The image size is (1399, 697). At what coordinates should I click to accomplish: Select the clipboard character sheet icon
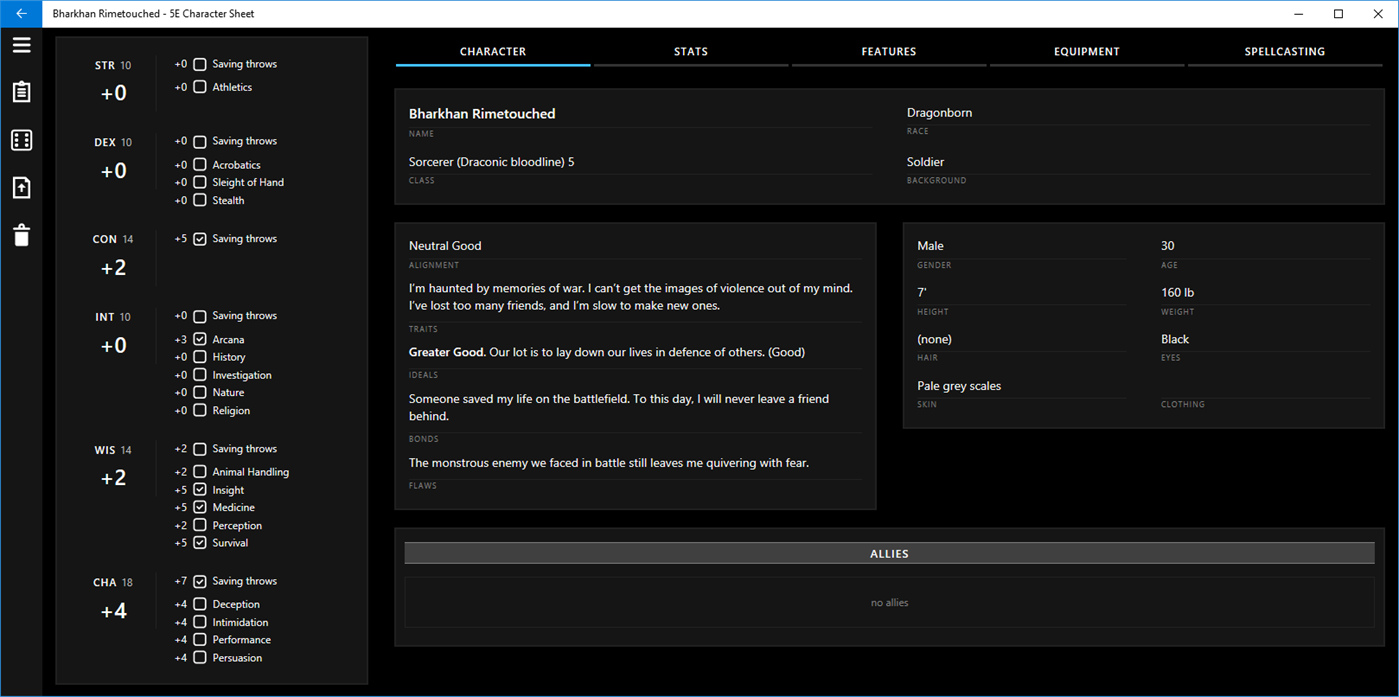(x=21, y=92)
